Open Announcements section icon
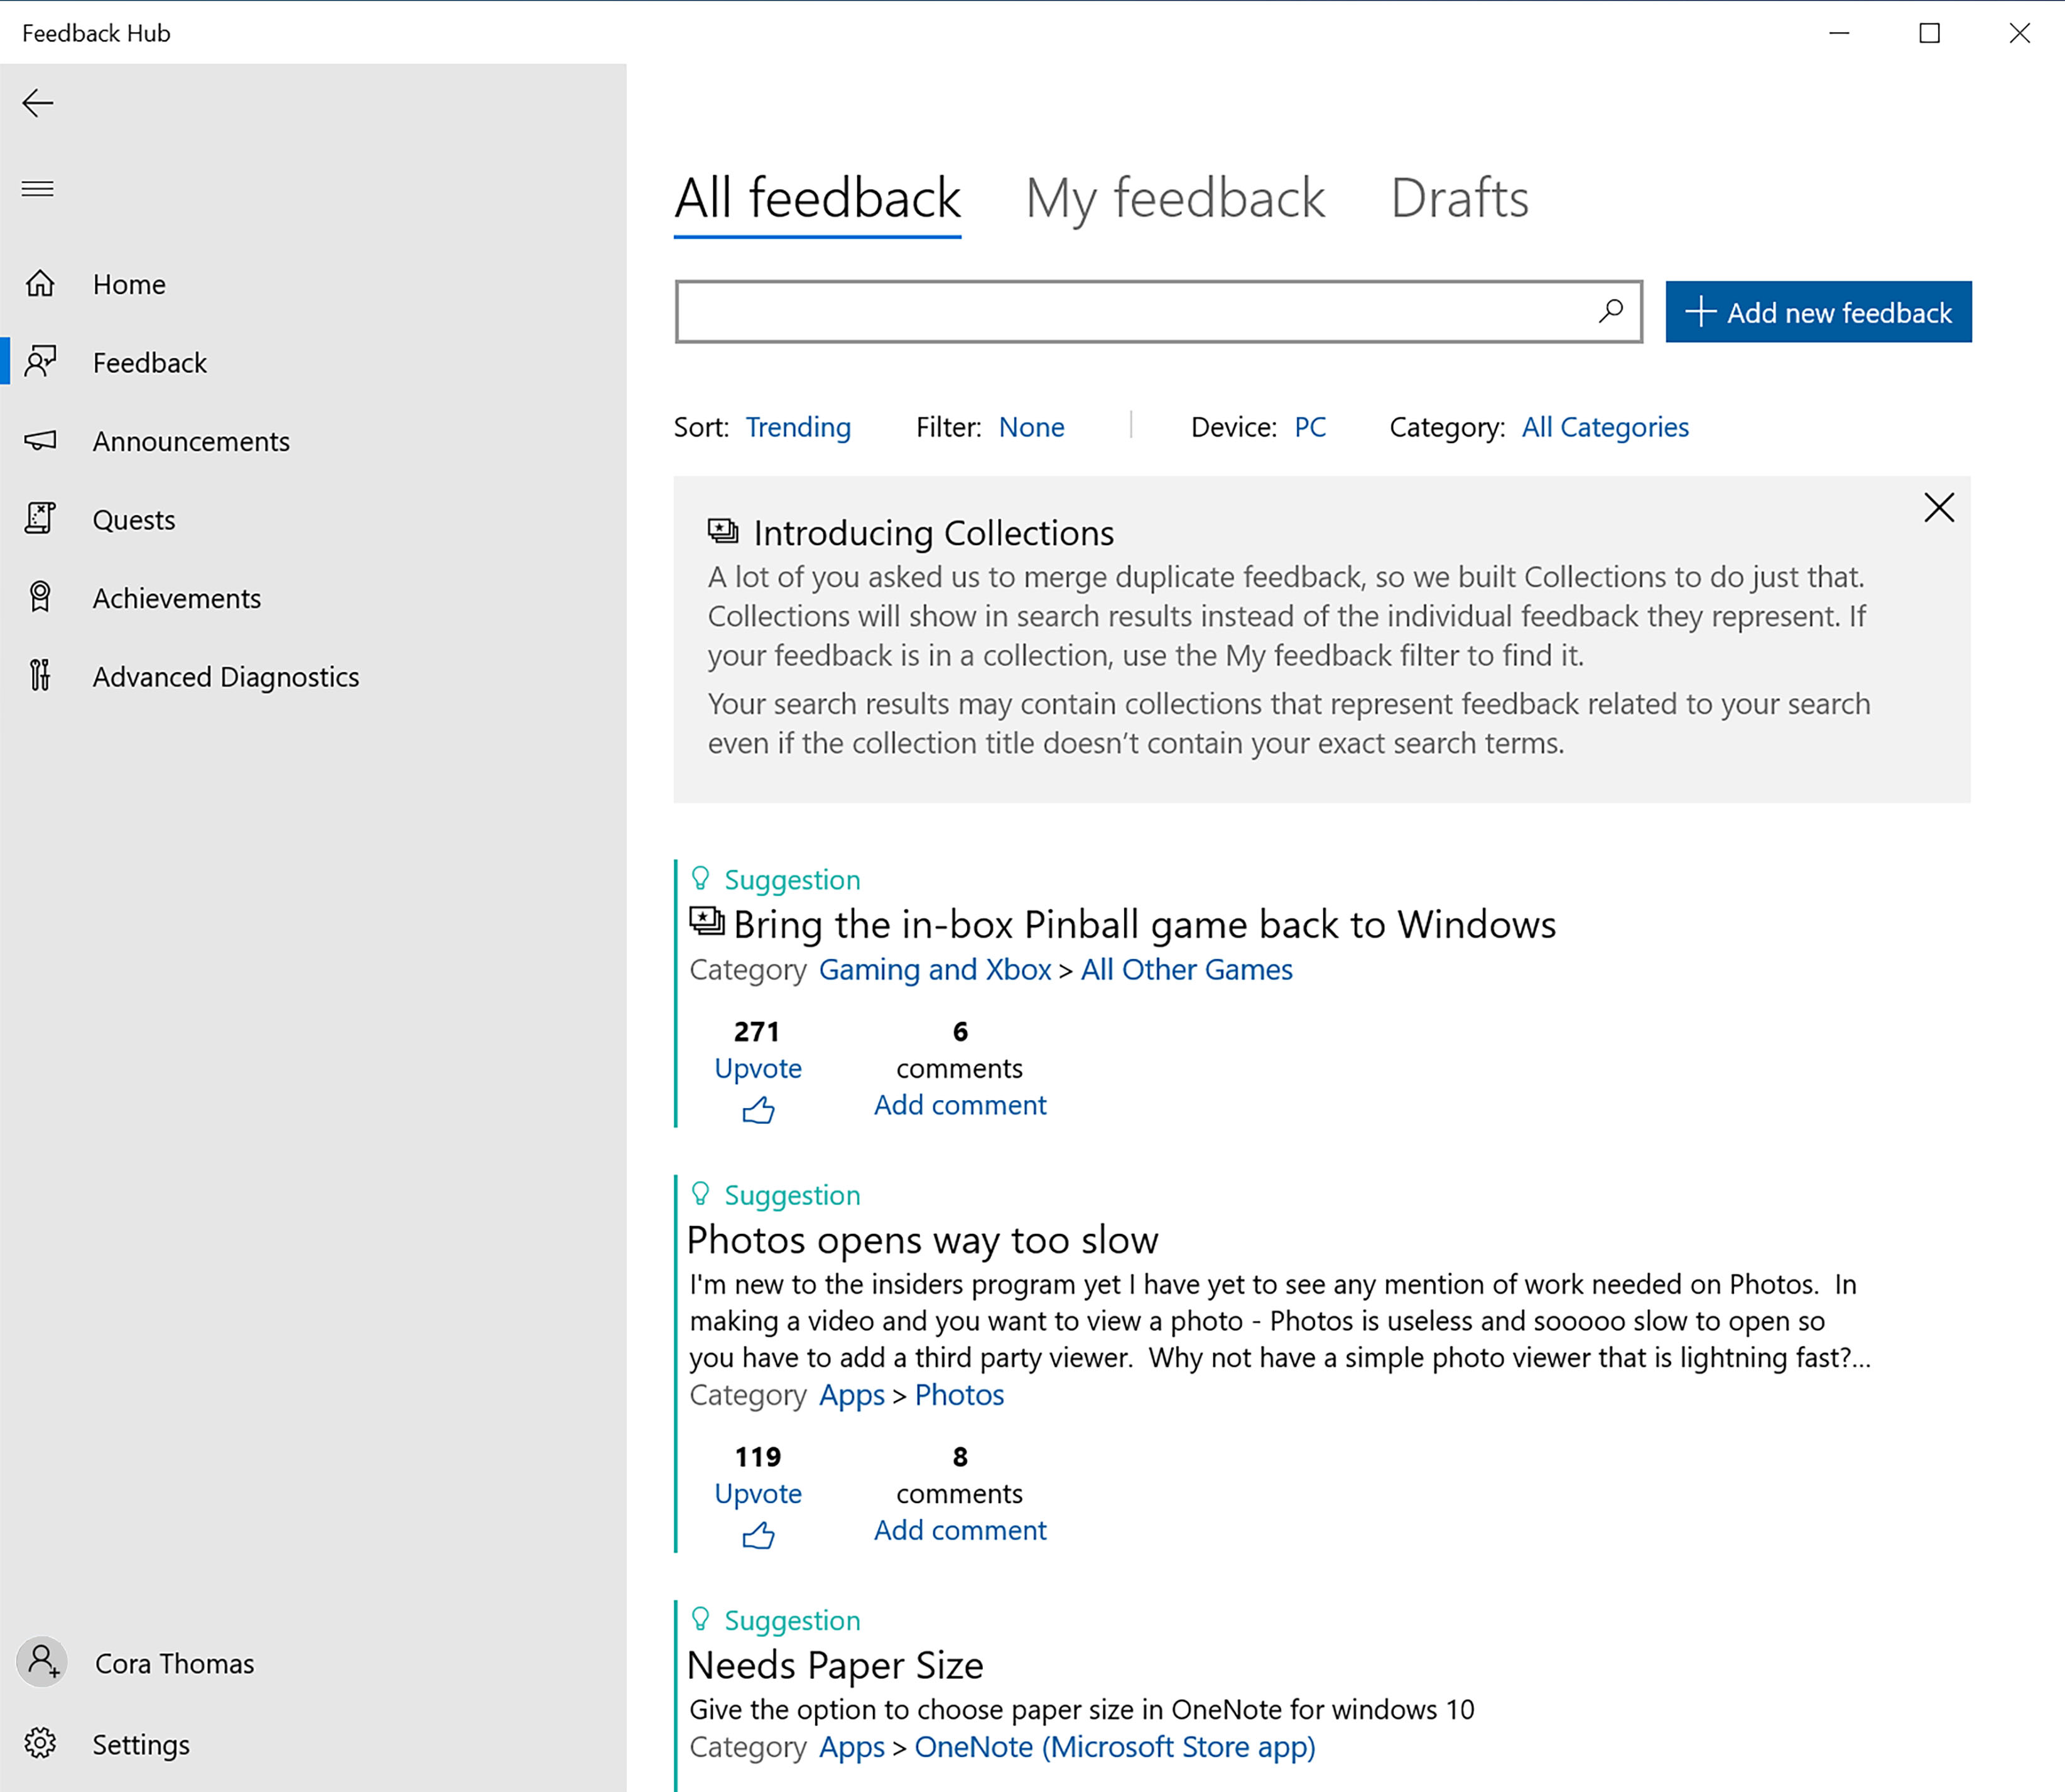This screenshot has width=2065, height=1792. (42, 441)
